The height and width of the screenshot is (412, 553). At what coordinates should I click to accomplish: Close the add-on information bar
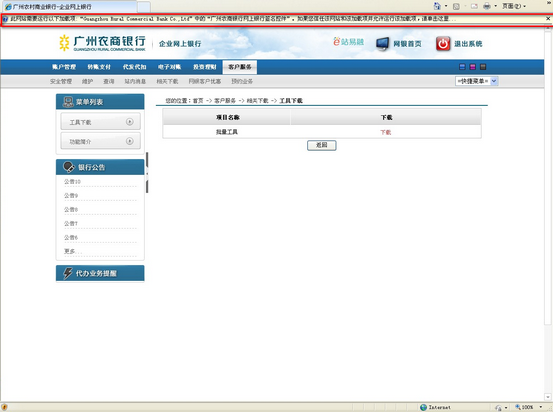tap(548, 19)
